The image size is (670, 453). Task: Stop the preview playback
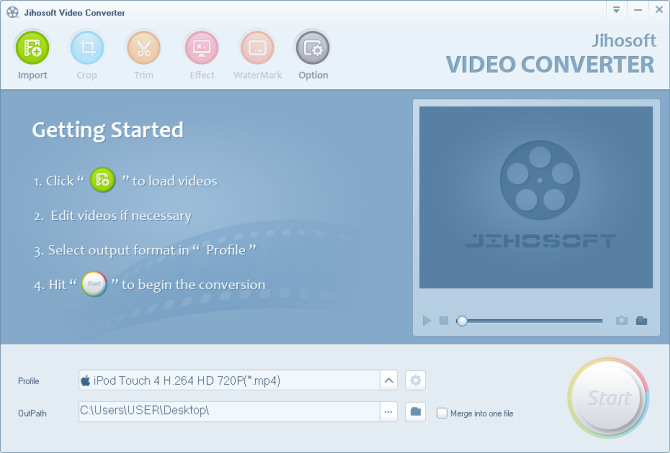coord(443,321)
